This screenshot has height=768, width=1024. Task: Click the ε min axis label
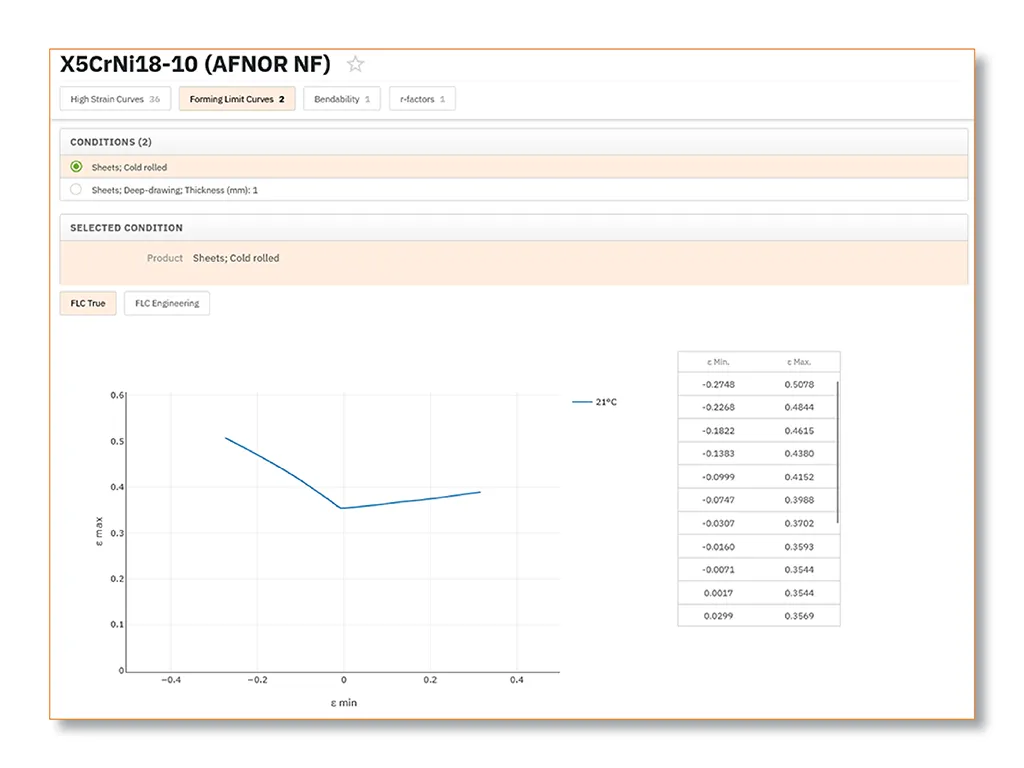click(x=343, y=702)
